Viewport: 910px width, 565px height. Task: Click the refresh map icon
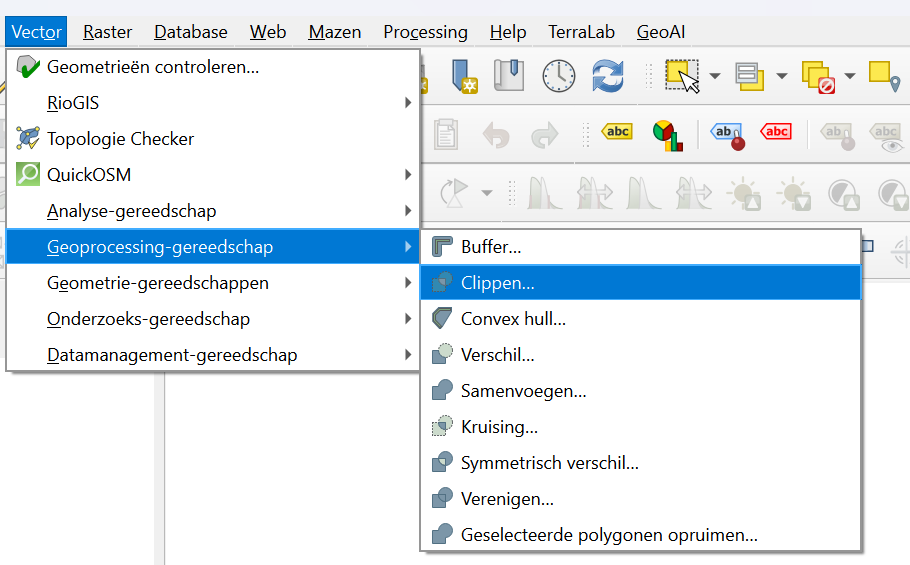608,76
